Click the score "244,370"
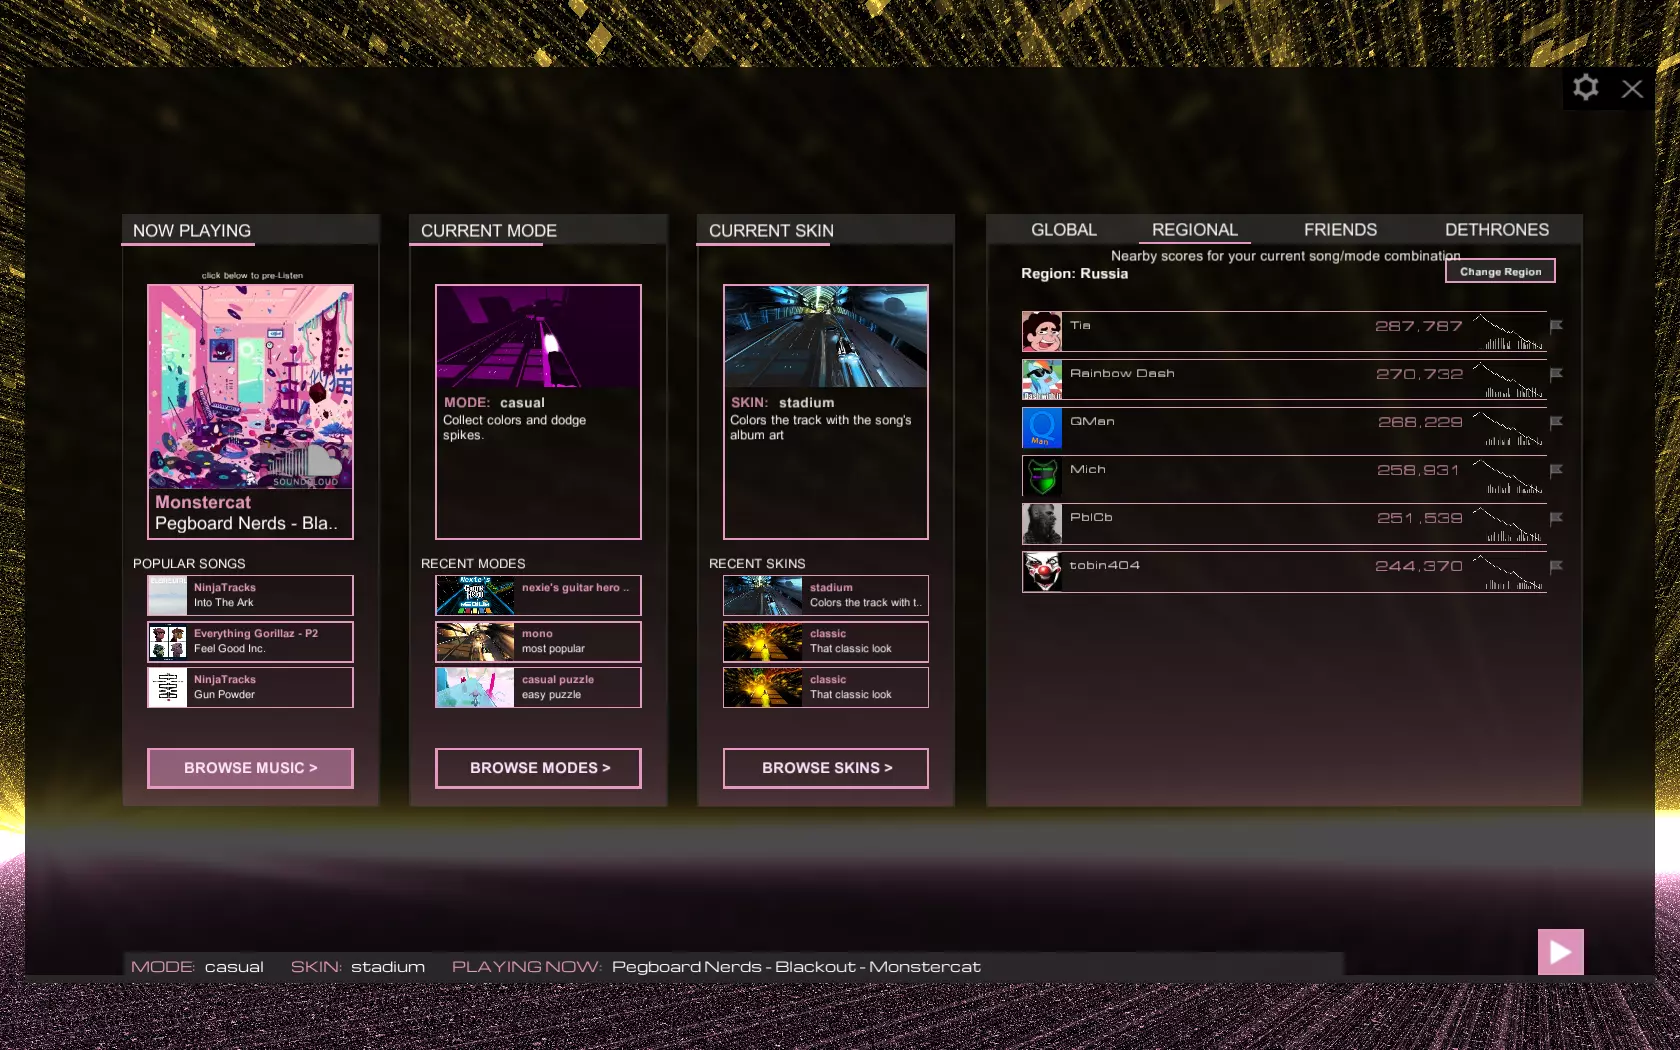Screen dimensions: 1680x1050 click(1419, 566)
